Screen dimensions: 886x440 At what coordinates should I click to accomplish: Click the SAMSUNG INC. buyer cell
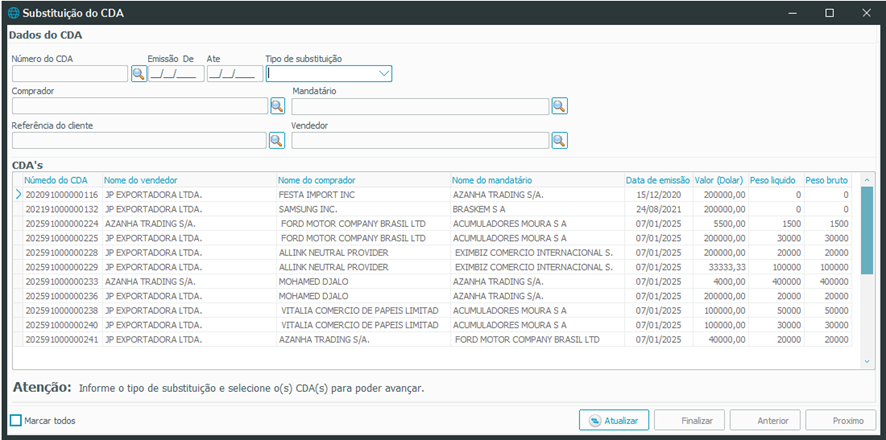tap(363, 209)
